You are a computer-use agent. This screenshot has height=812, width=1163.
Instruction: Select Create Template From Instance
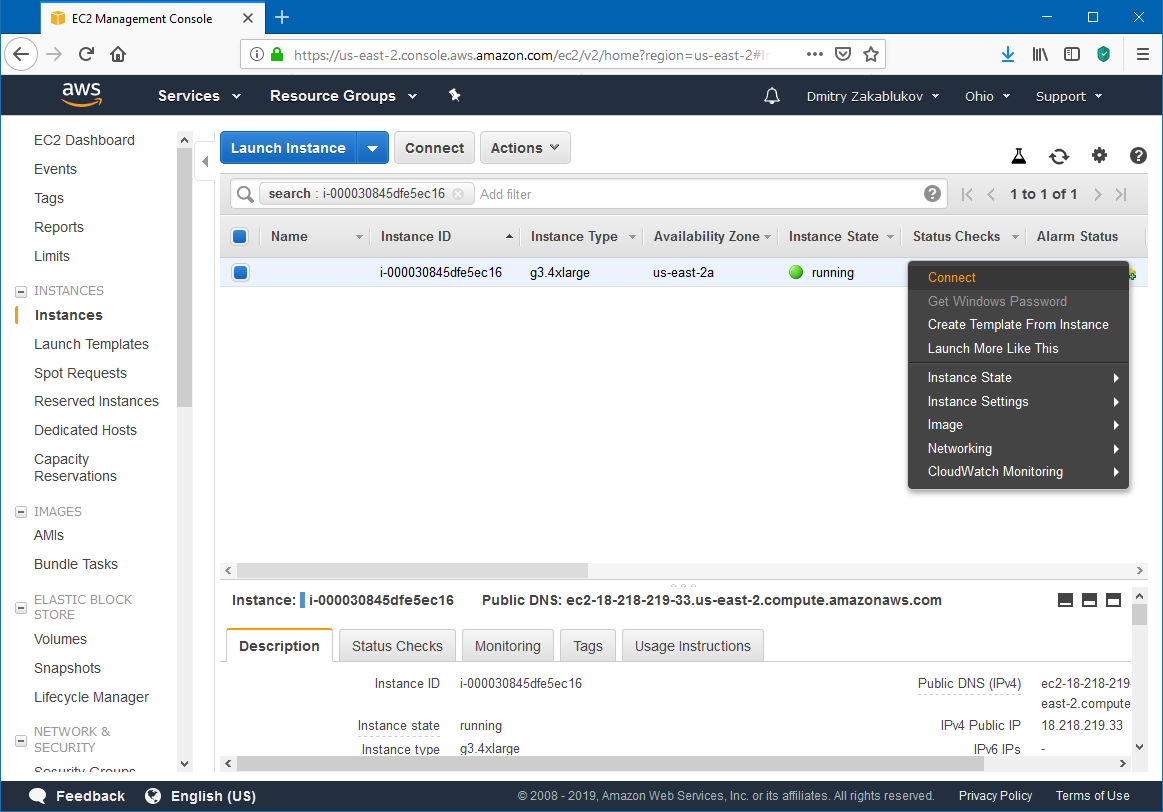coord(1018,325)
